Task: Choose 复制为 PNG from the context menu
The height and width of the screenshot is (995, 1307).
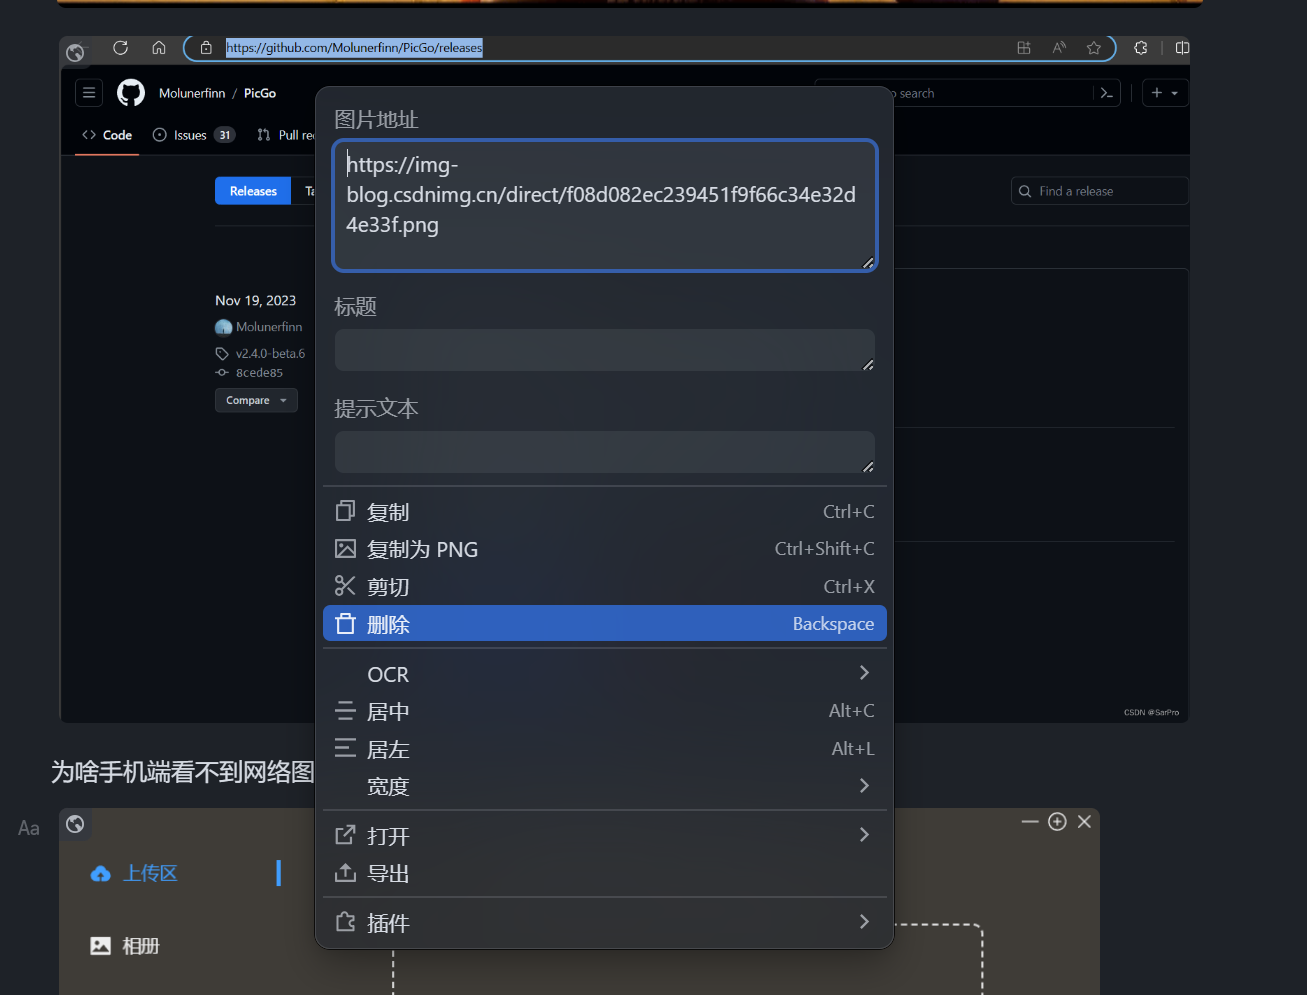Action: coord(604,549)
